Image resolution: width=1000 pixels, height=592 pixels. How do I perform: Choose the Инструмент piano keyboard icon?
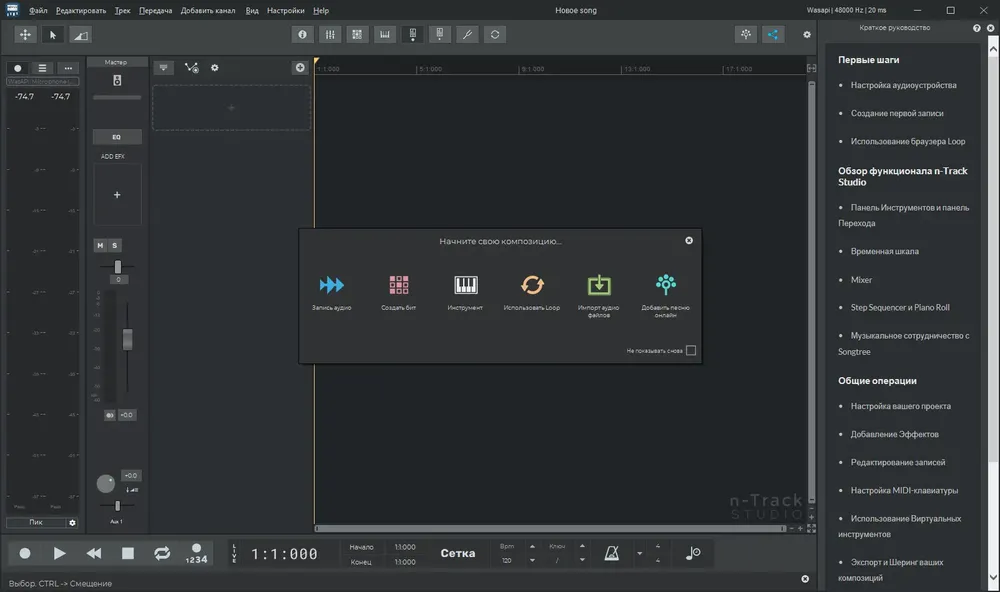(x=466, y=285)
